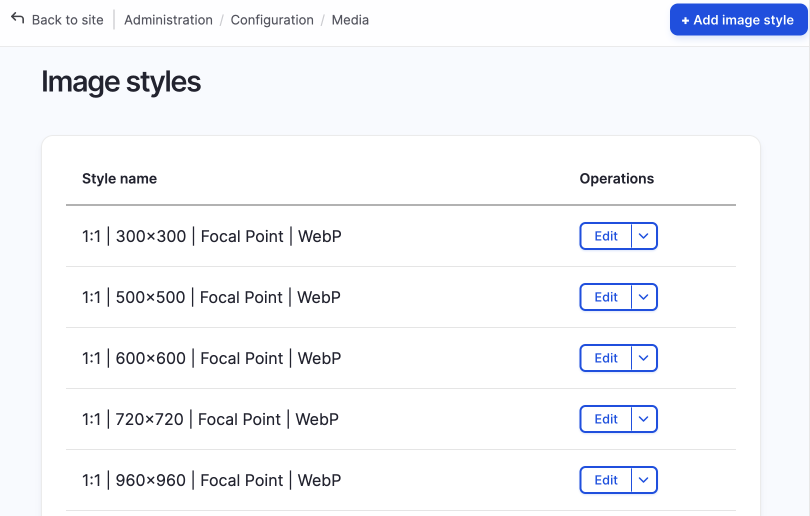Click the Image styles page heading

121,82
